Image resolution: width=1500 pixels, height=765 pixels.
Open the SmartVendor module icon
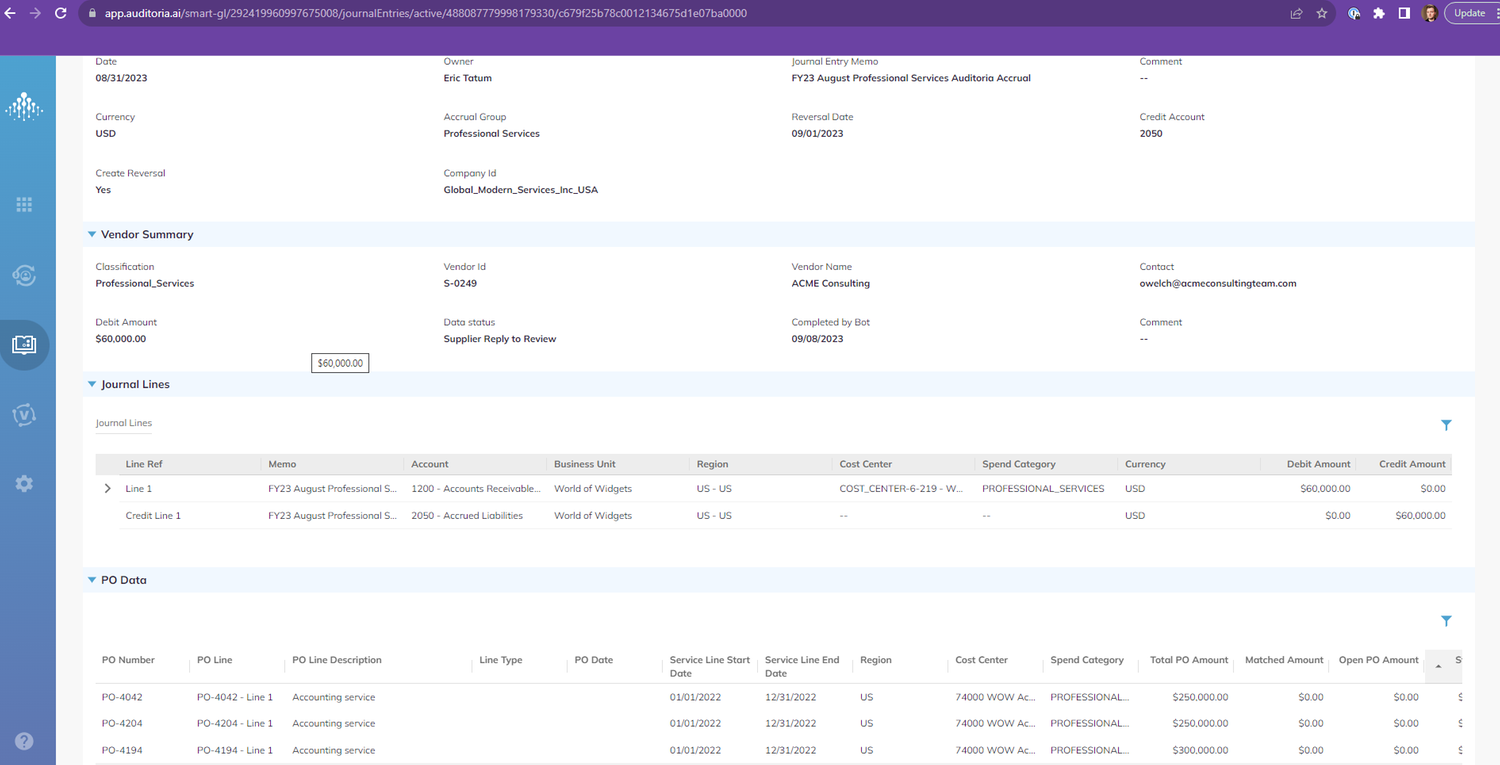coord(24,414)
